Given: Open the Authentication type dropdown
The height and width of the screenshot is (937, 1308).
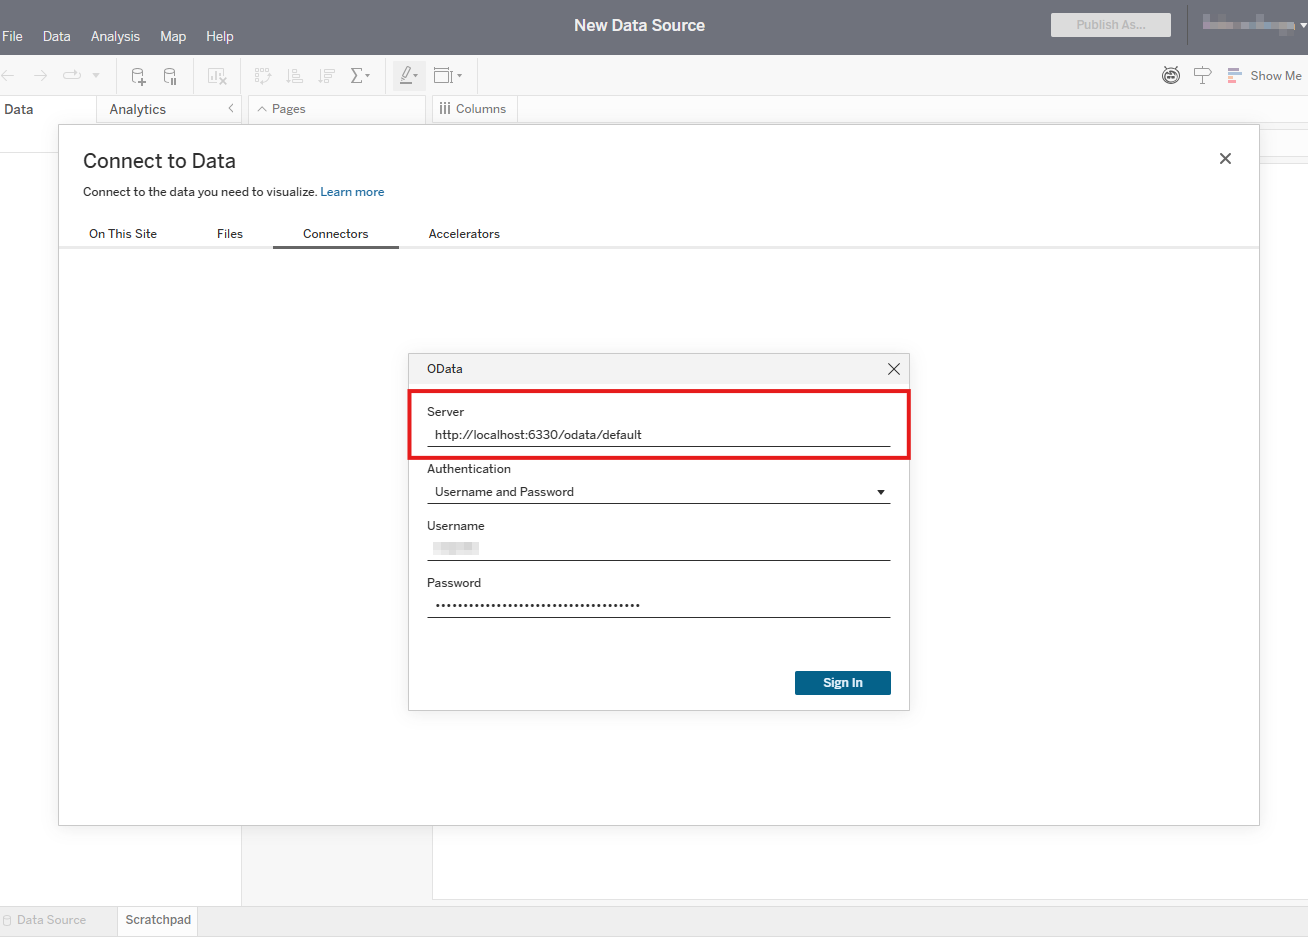Looking at the screenshot, I should (658, 492).
